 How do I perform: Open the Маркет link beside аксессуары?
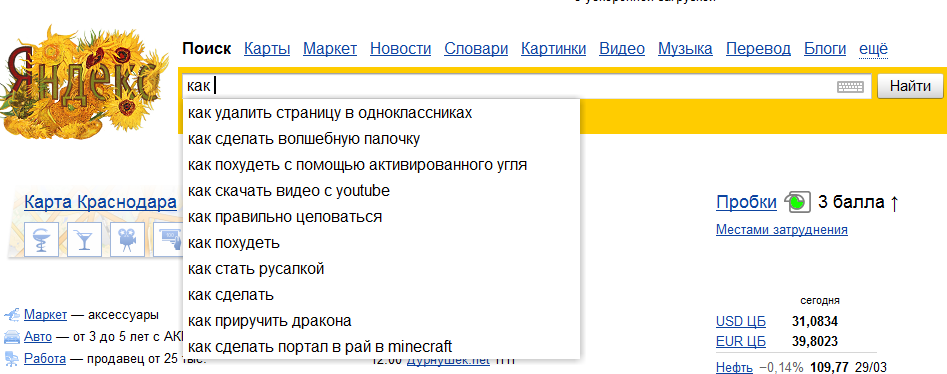pos(45,315)
